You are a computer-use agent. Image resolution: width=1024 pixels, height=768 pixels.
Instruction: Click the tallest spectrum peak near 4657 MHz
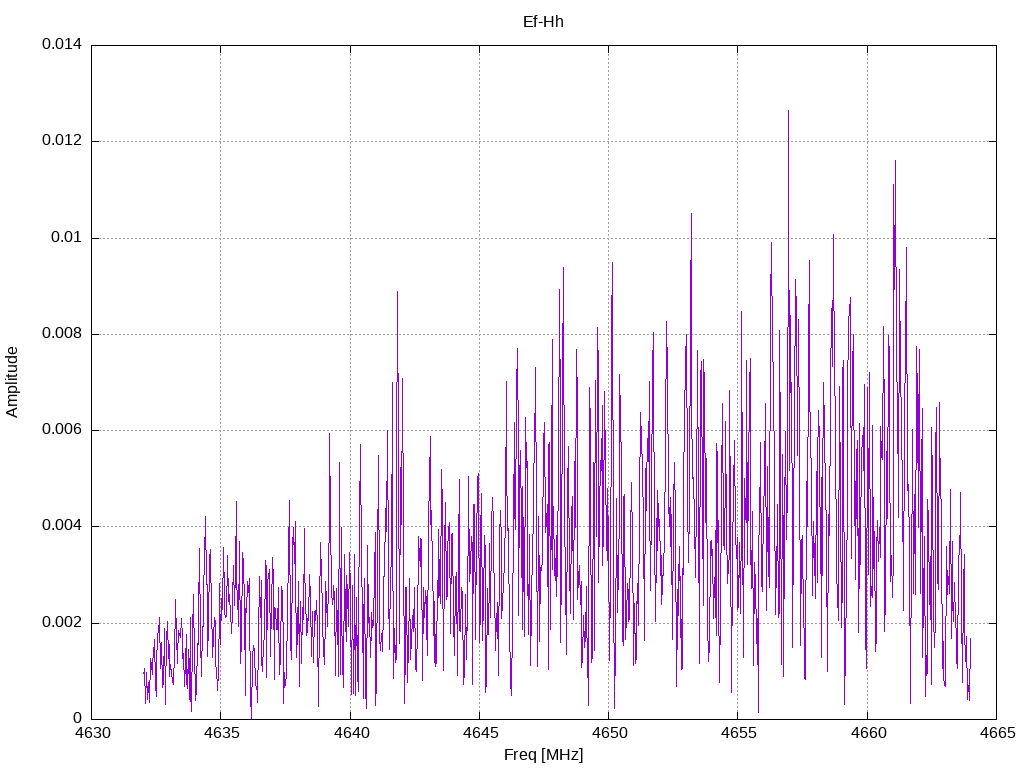click(788, 111)
